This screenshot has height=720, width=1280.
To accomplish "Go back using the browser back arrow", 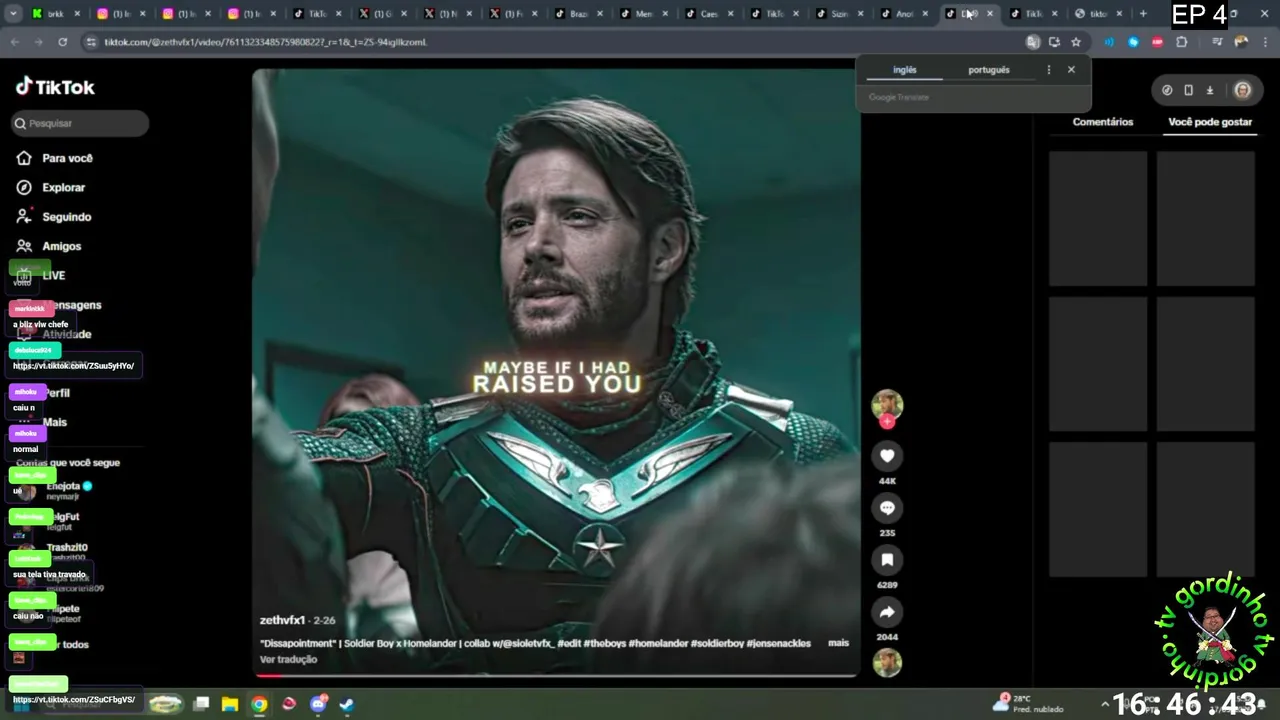I will point(15,42).
